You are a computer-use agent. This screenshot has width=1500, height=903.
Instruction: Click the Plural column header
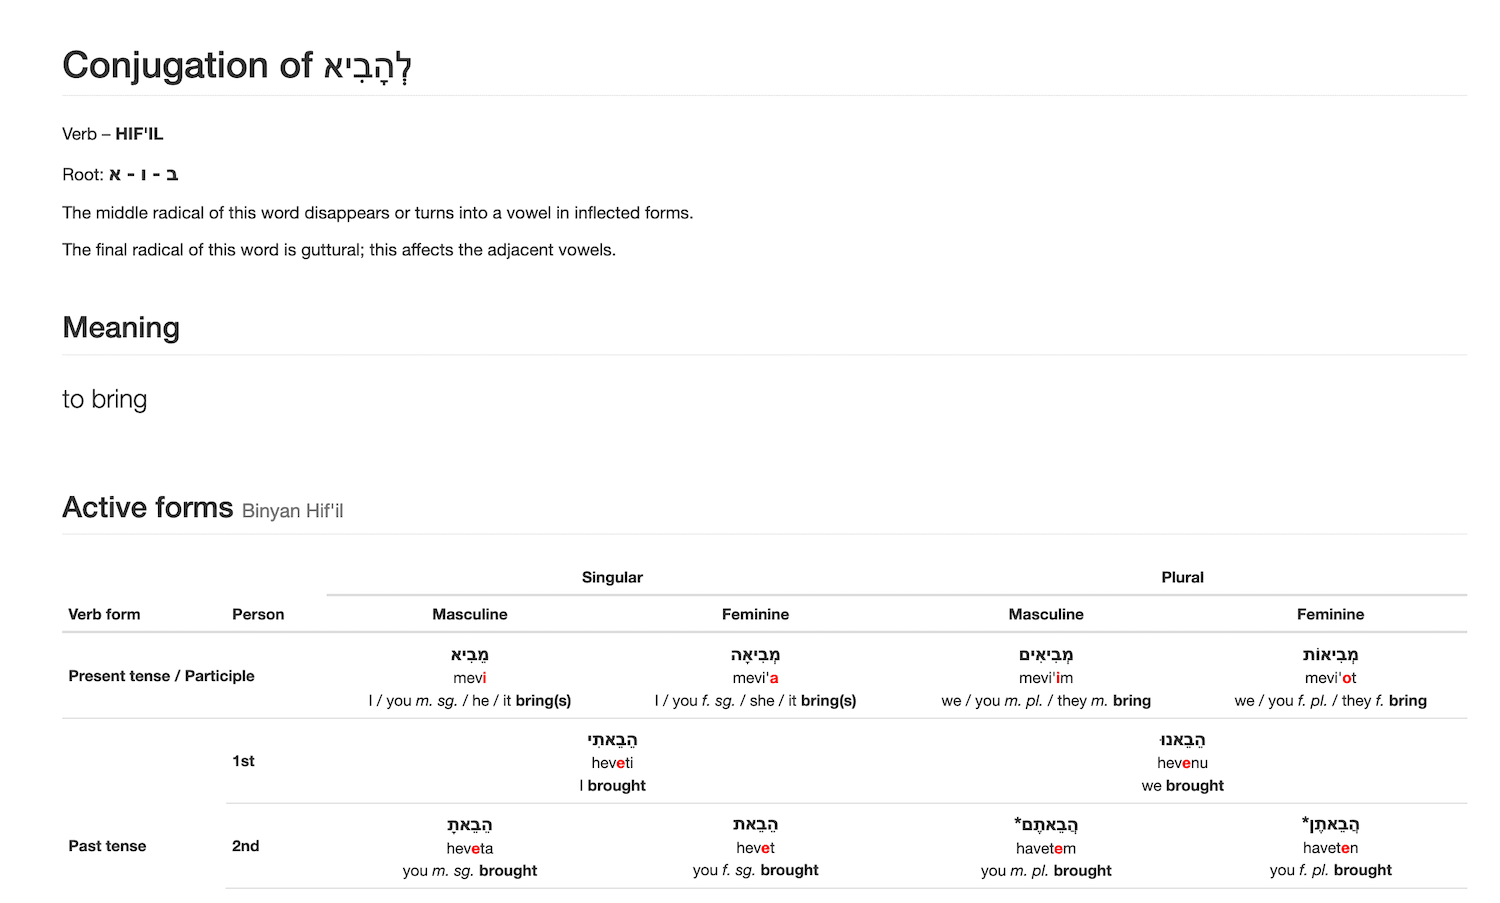coord(1182,577)
